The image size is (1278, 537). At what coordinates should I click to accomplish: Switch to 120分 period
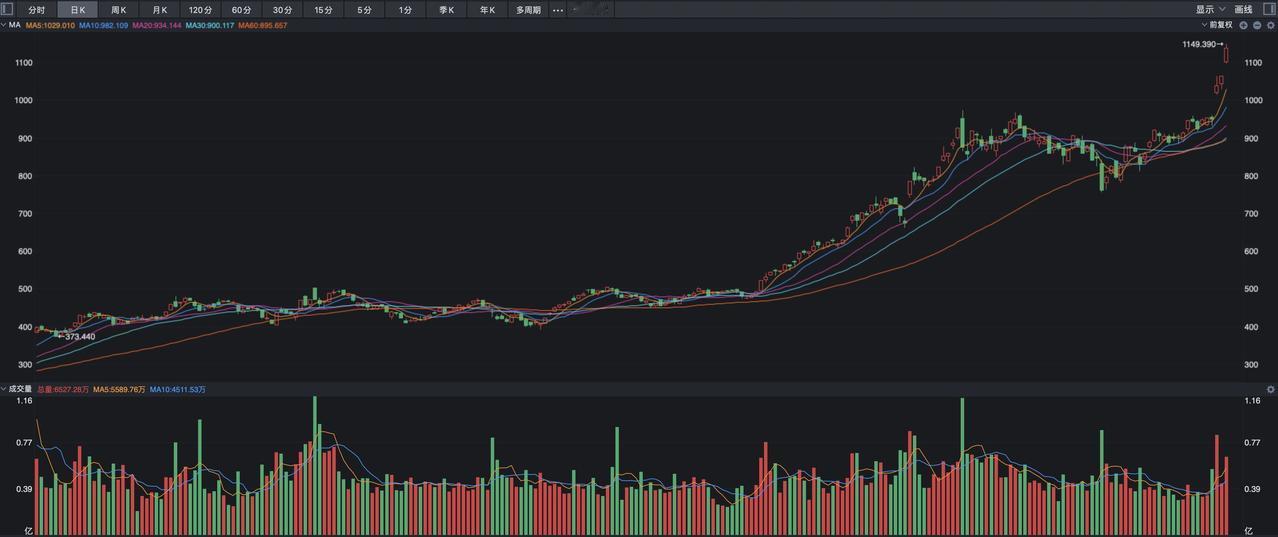pos(201,10)
